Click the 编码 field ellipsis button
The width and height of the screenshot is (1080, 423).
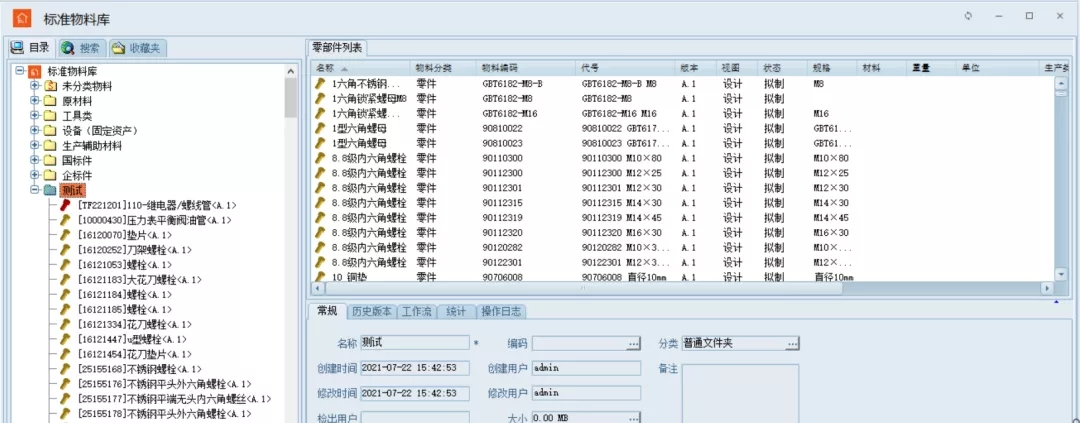tap(633, 343)
